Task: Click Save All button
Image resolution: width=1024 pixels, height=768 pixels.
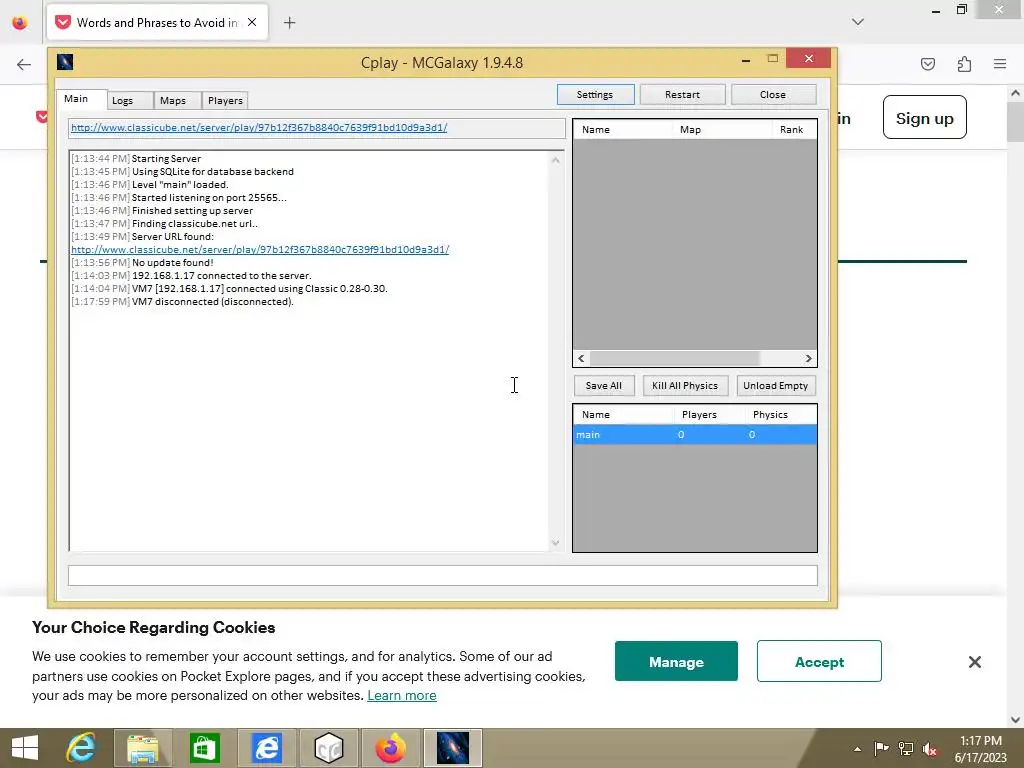Action: 603,386
